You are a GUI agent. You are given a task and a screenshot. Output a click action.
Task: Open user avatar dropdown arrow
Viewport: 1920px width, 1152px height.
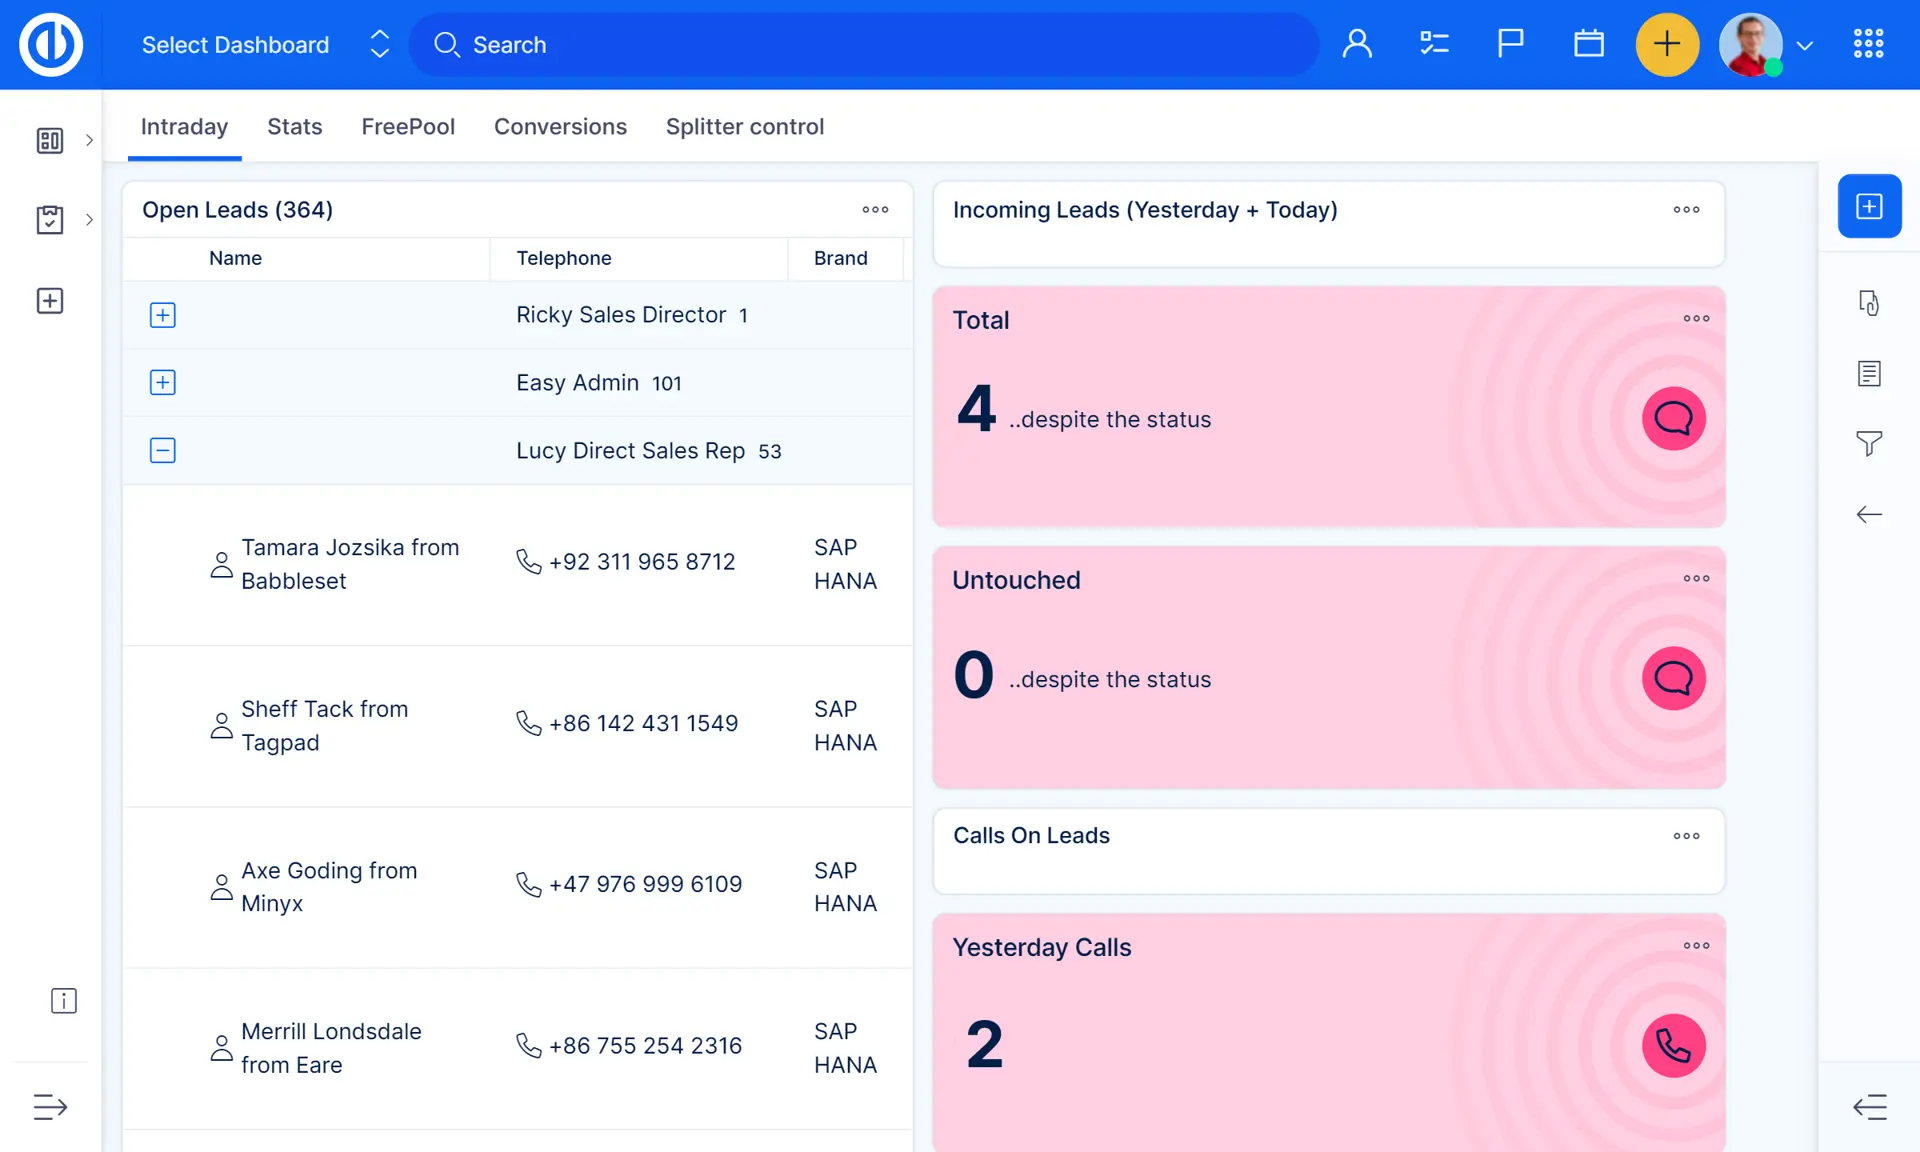click(1804, 46)
